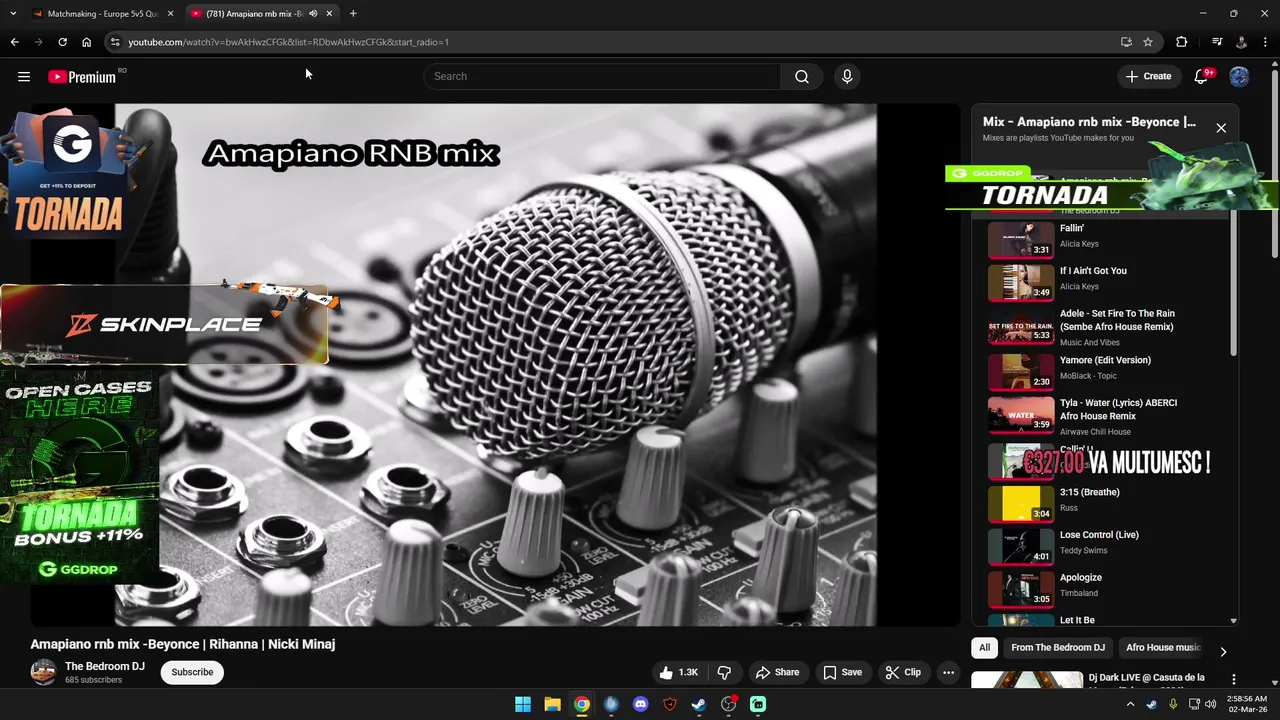This screenshot has width=1280, height=720.
Task: Clip the video
Action: pos(903,672)
